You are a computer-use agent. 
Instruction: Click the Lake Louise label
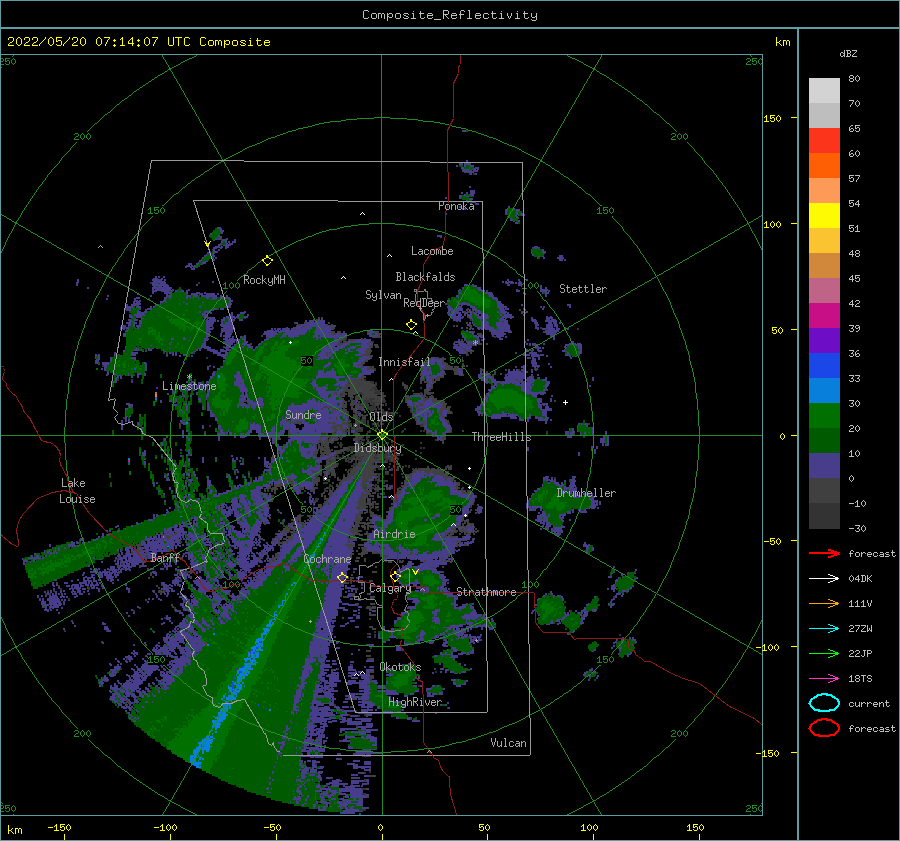pos(77,491)
